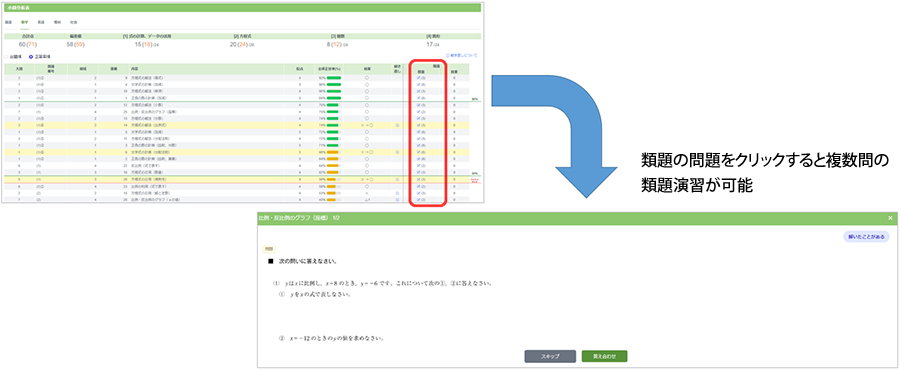The height and width of the screenshot is (370, 900).
Task: Click the [1] 式の計算、データの活用 heading
Action: [146, 36]
